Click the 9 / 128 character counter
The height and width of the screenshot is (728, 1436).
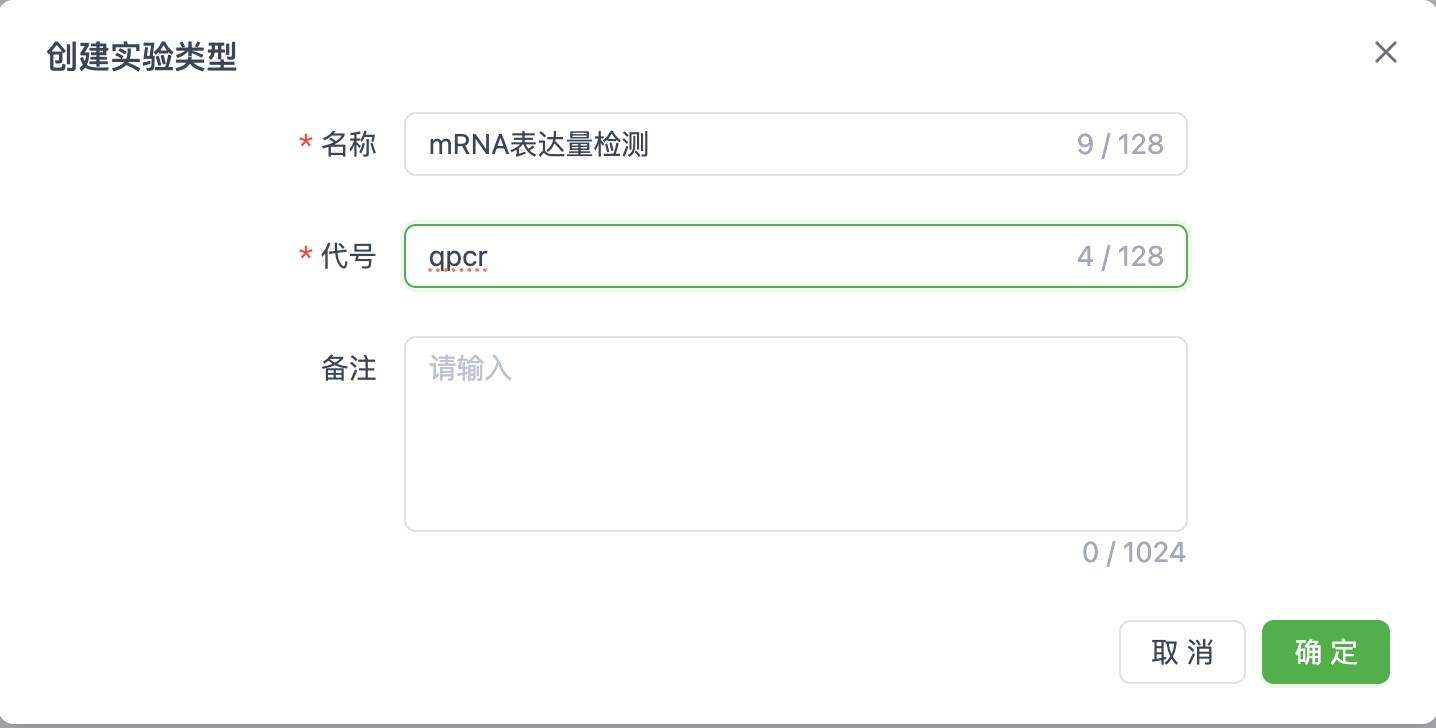pyautogui.click(x=1120, y=145)
